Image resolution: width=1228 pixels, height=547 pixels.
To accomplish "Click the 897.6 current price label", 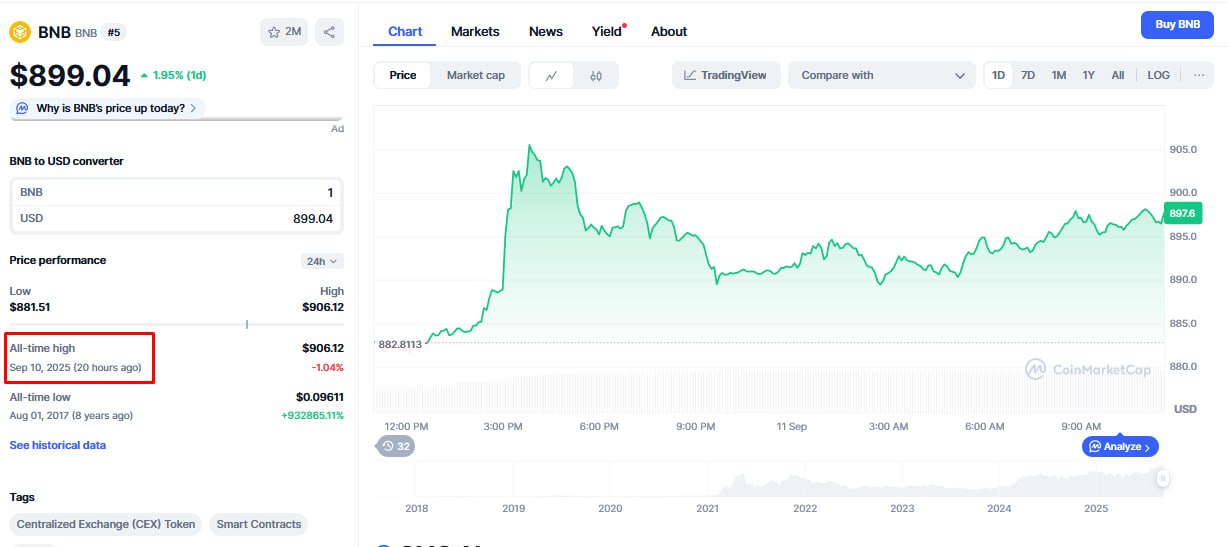I will pos(1183,213).
